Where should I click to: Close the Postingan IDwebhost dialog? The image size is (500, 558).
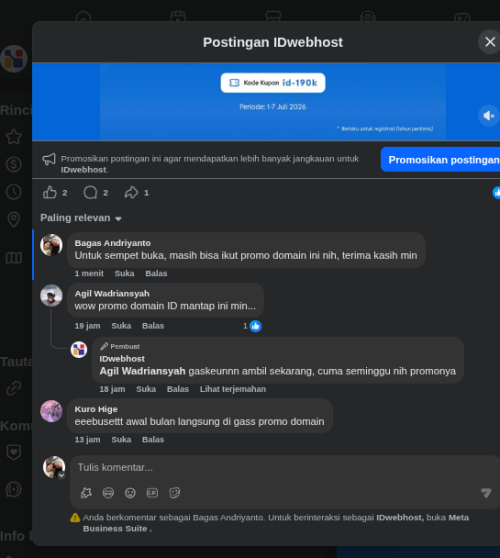coord(490,42)
